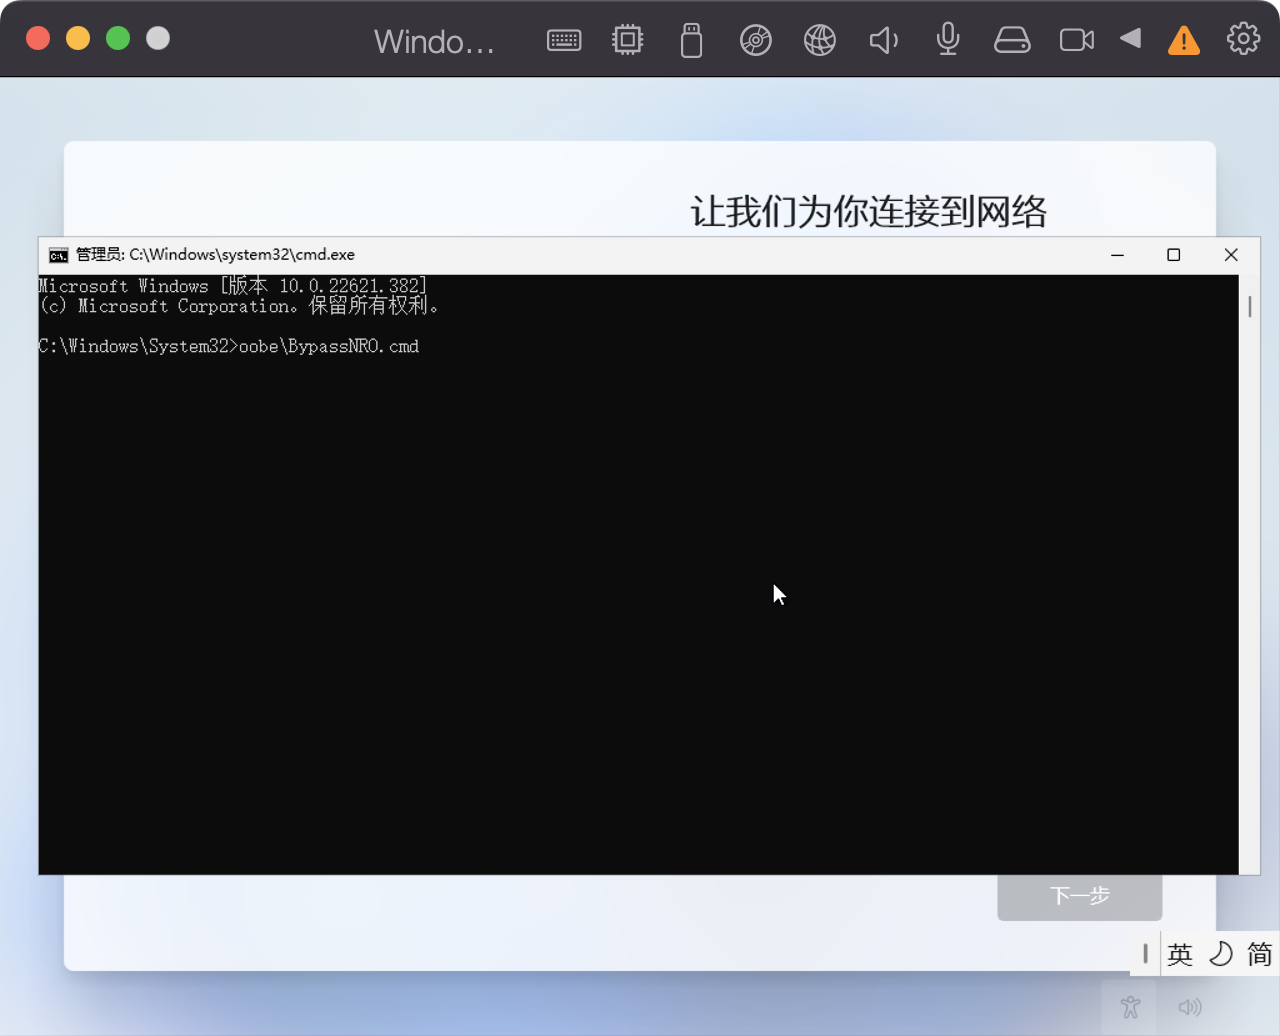Viewport: 1280px width, 1036px height.
Task: Click the 简 simplified Chinese indicator
Action: coord(1259,954)
